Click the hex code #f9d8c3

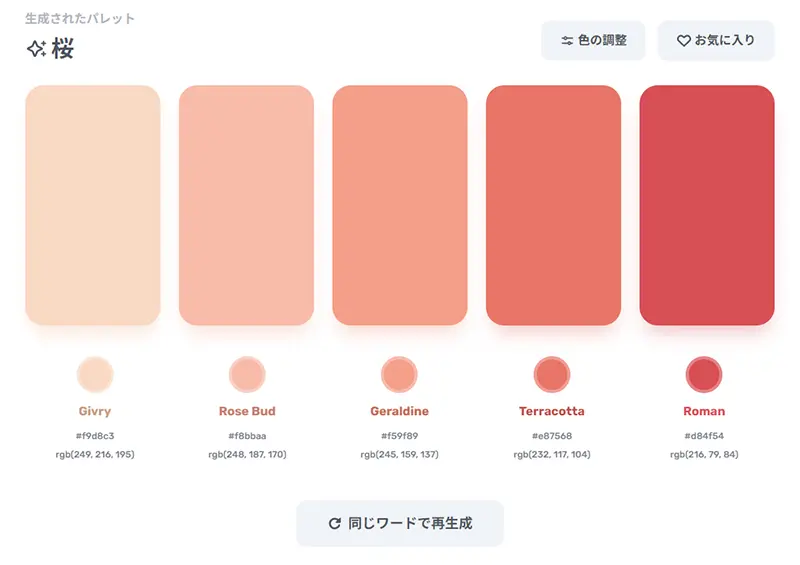click(x=95, y=436)
